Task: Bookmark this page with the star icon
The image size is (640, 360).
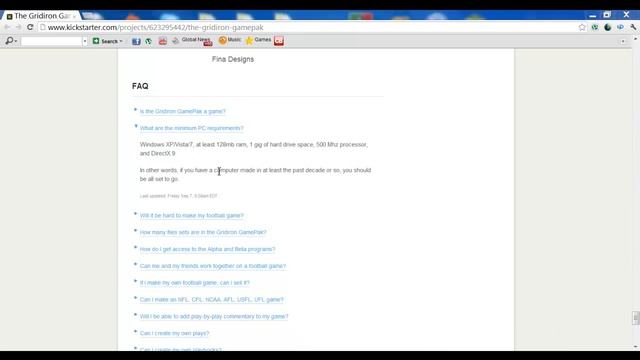Action: click(x=582, y=27)
